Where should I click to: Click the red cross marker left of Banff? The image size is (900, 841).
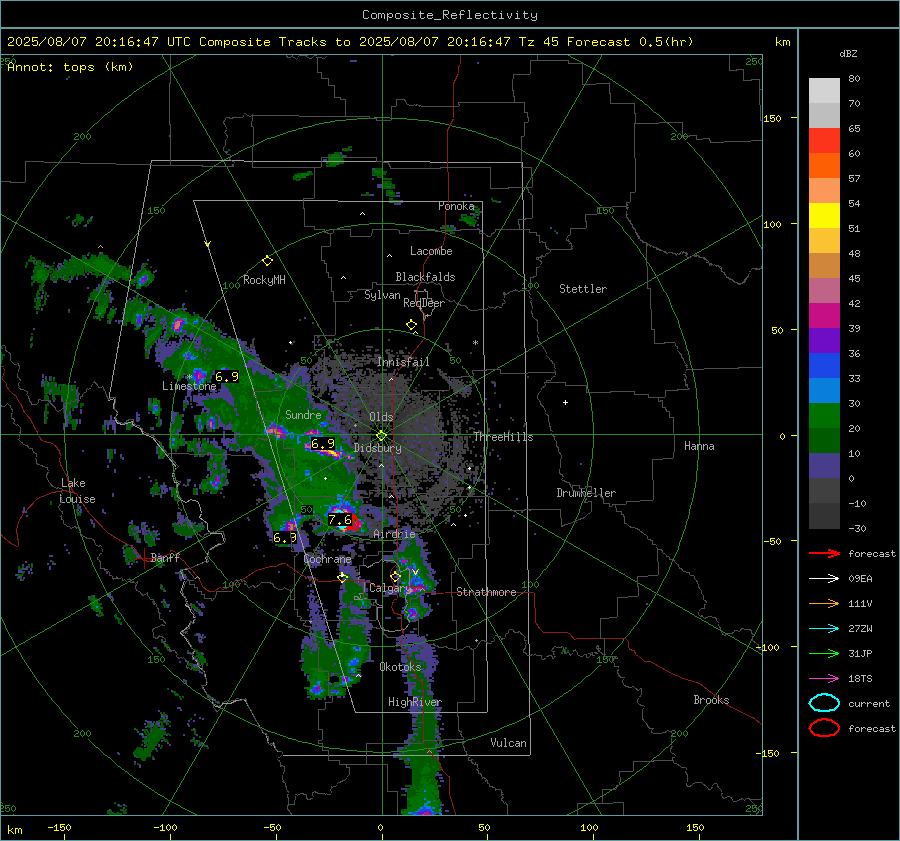pos(143,557)
